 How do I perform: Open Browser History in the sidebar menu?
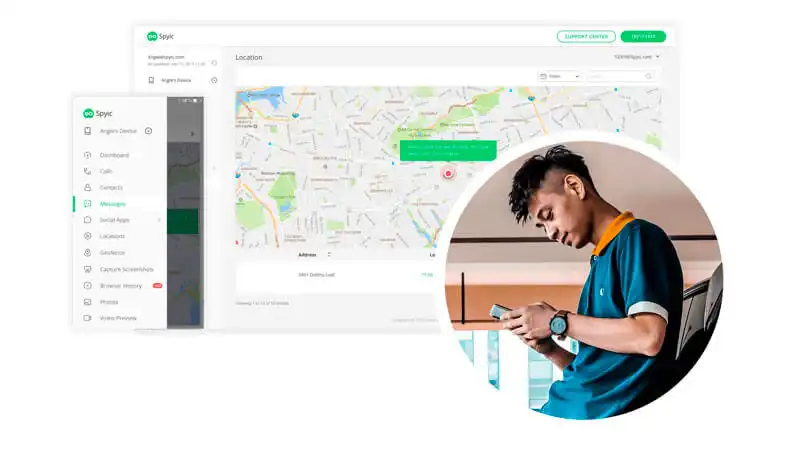121,286
